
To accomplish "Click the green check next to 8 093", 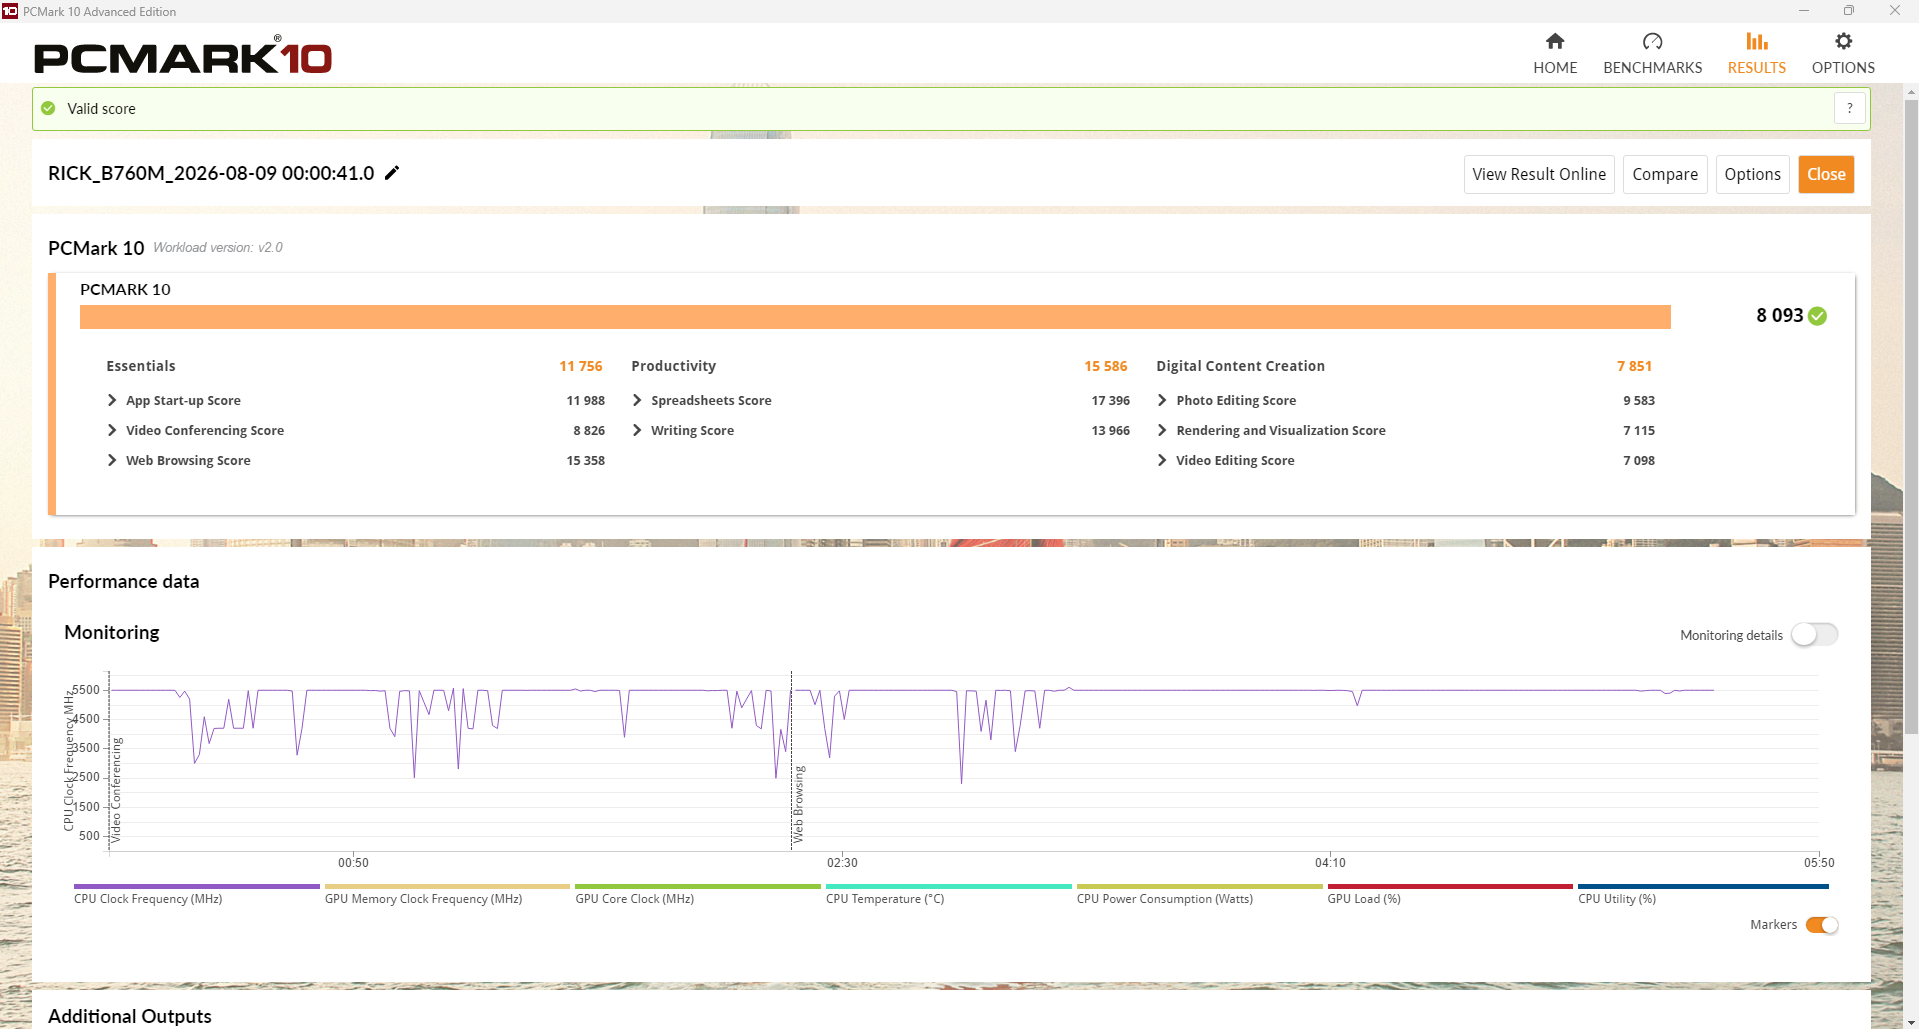I will 1818,316.
